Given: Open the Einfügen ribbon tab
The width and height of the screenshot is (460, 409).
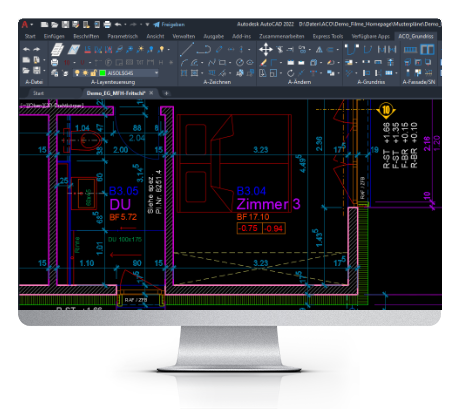Looking at the screenshot, I should [x=54, y=36].
